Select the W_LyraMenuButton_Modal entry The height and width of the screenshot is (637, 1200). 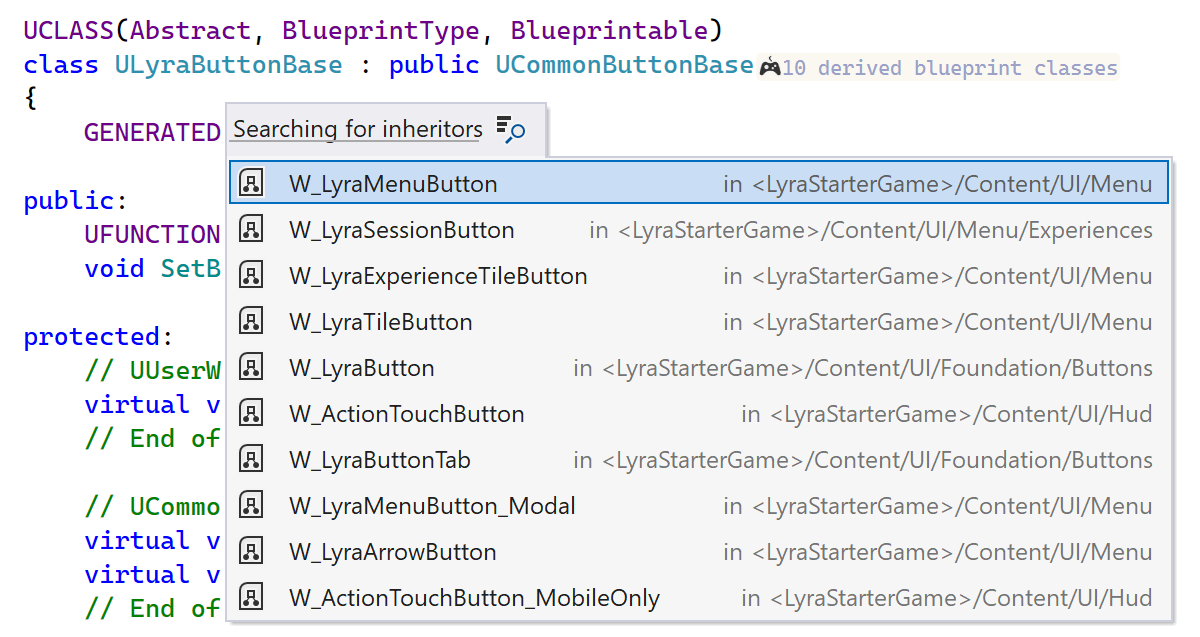pos(432,506)
